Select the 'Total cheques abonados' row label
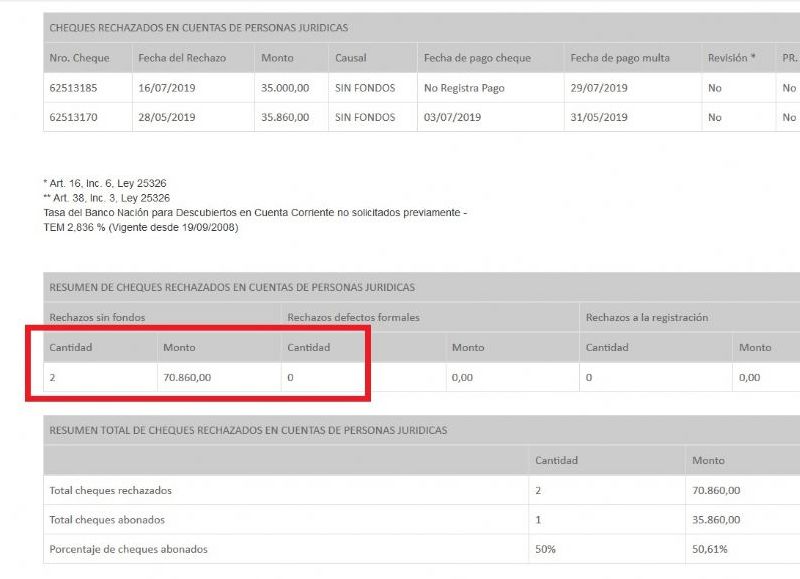 [107, 520]
